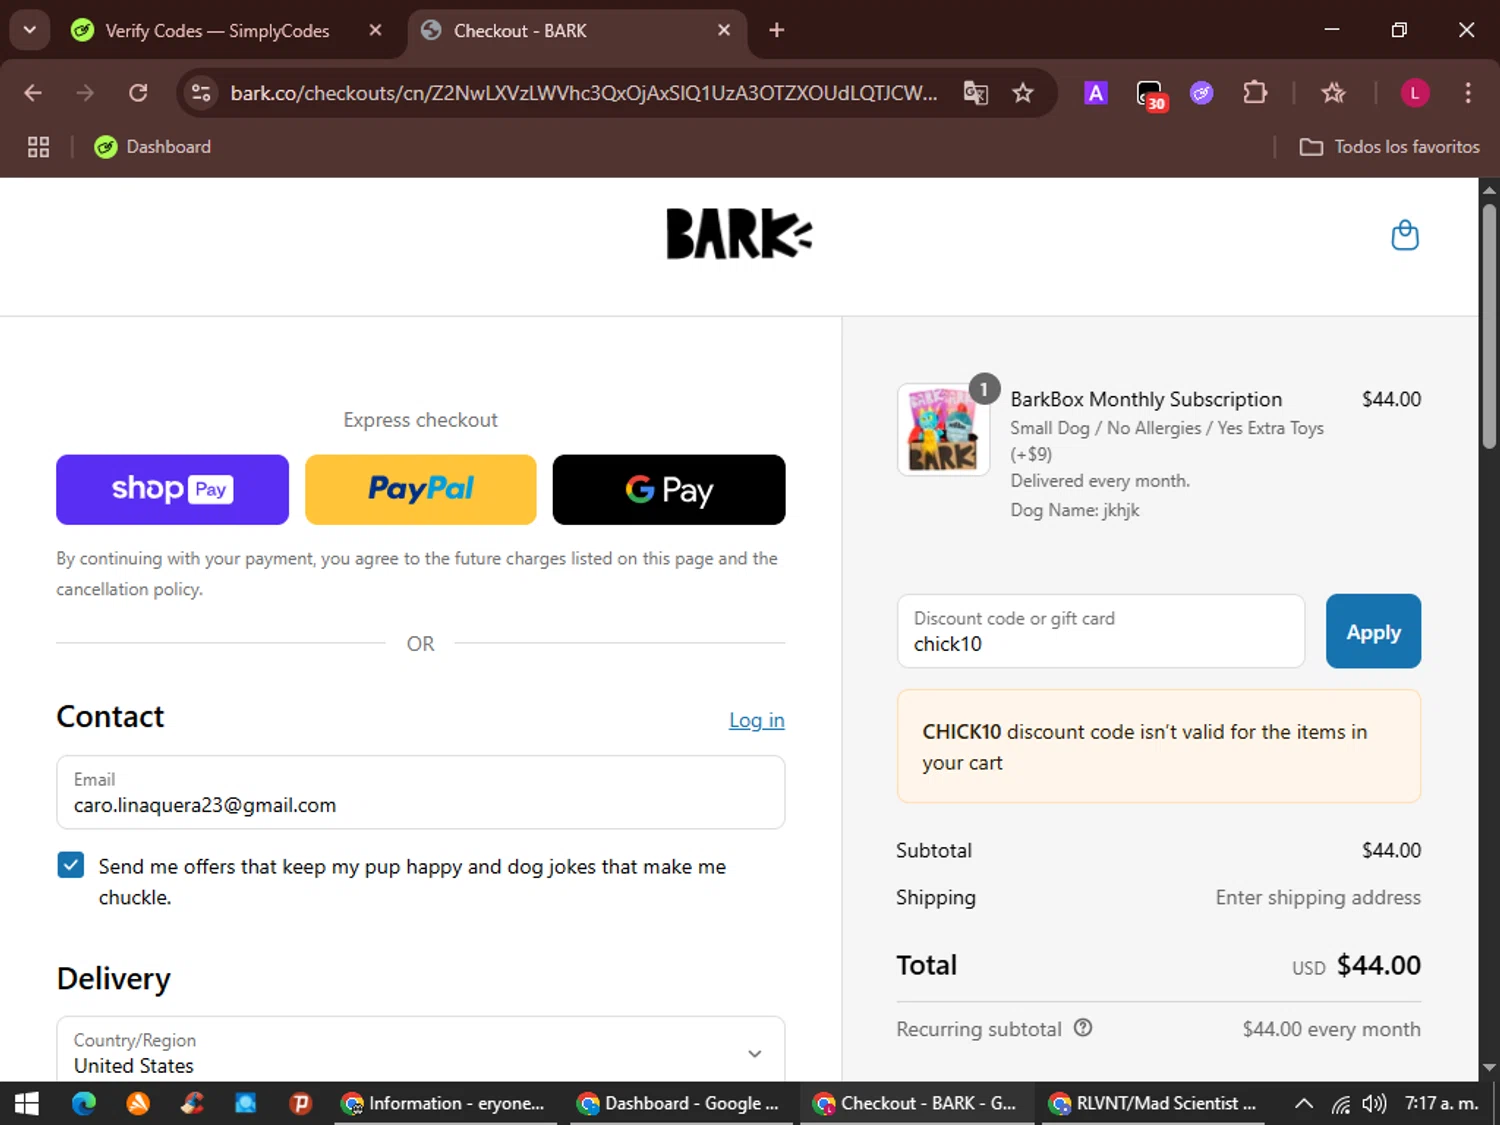Bookmark this page with star icon
This screenshot has height=1125, width=1500.
[1022, 93]
